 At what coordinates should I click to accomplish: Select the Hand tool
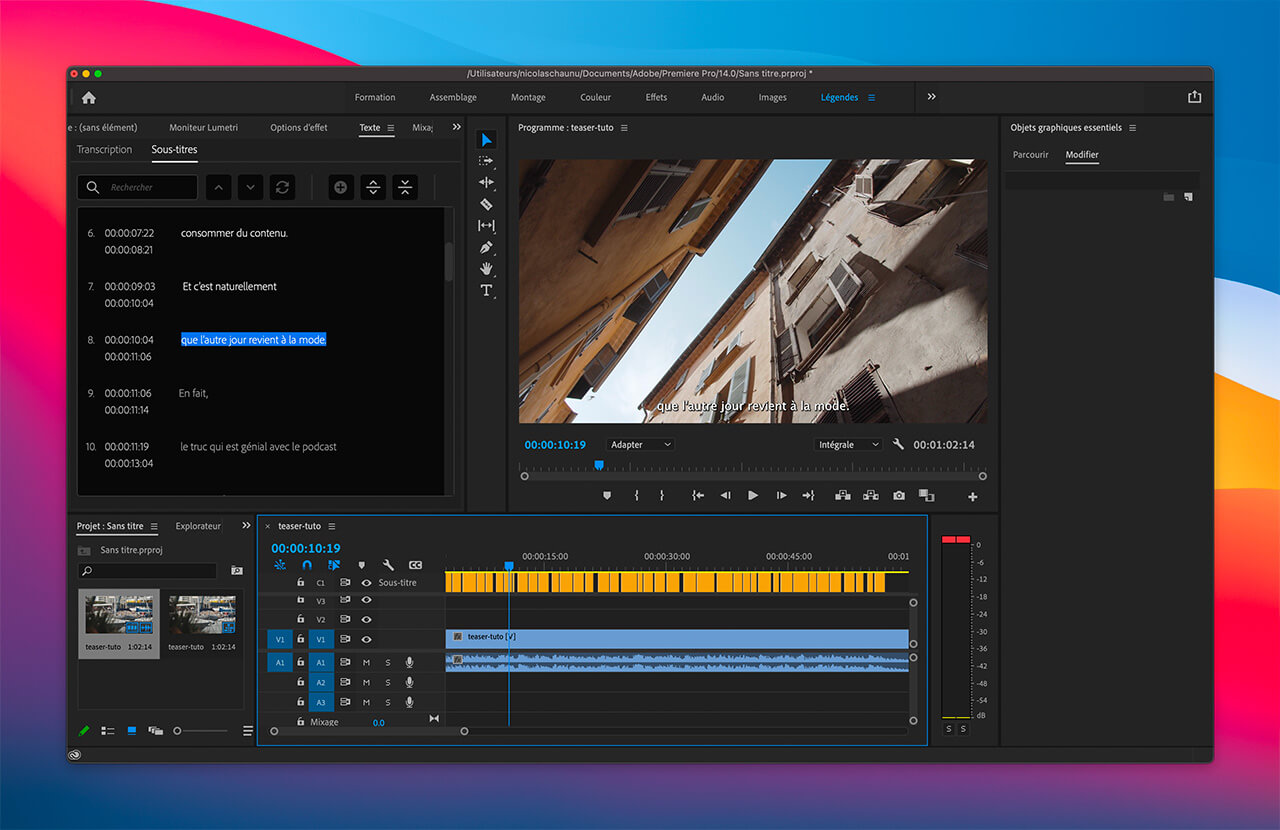coord(486,268)
